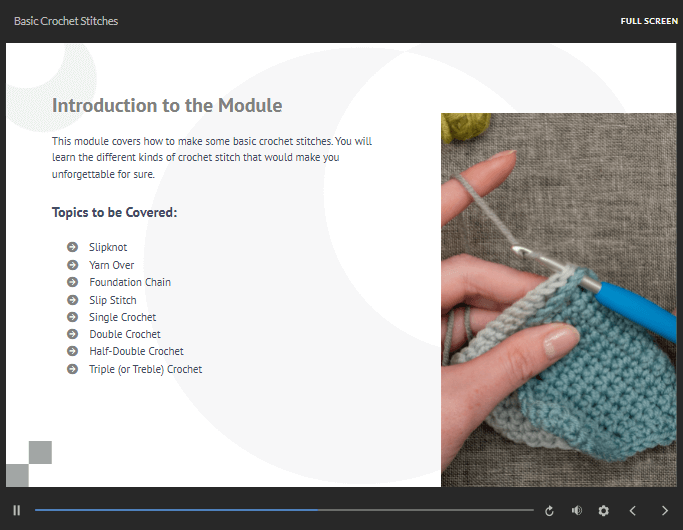Select the 'Foundation Chain' topic text
This screenshot has width=683, height=530.
[x=130, y=282]
